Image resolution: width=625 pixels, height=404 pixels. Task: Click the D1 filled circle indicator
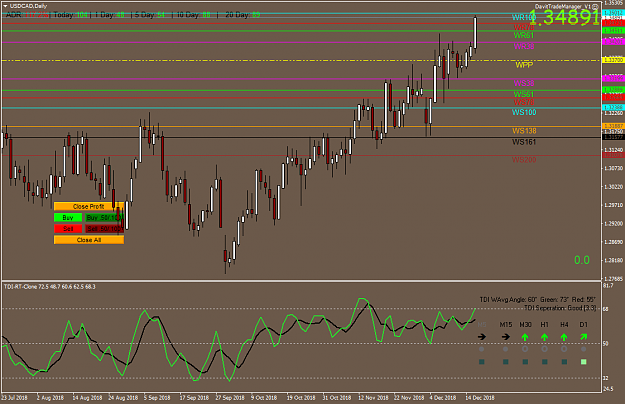click(584, 349)
